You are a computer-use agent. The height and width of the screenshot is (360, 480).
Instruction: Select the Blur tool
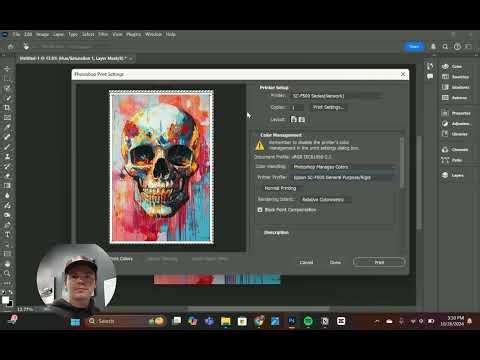7,195
